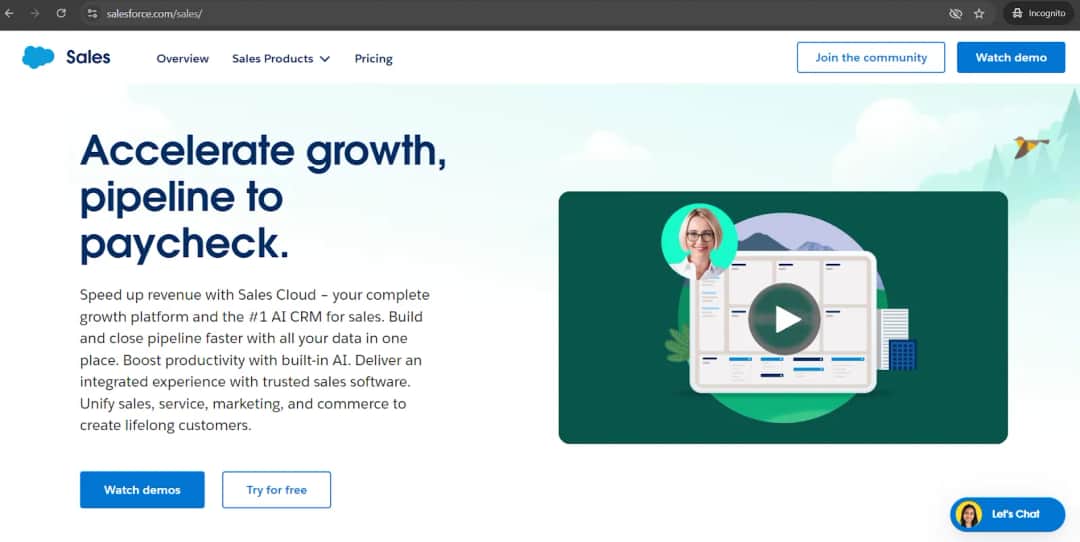Play the Sales Cloud demo video

pyautogui.click(x=785, y=319)
